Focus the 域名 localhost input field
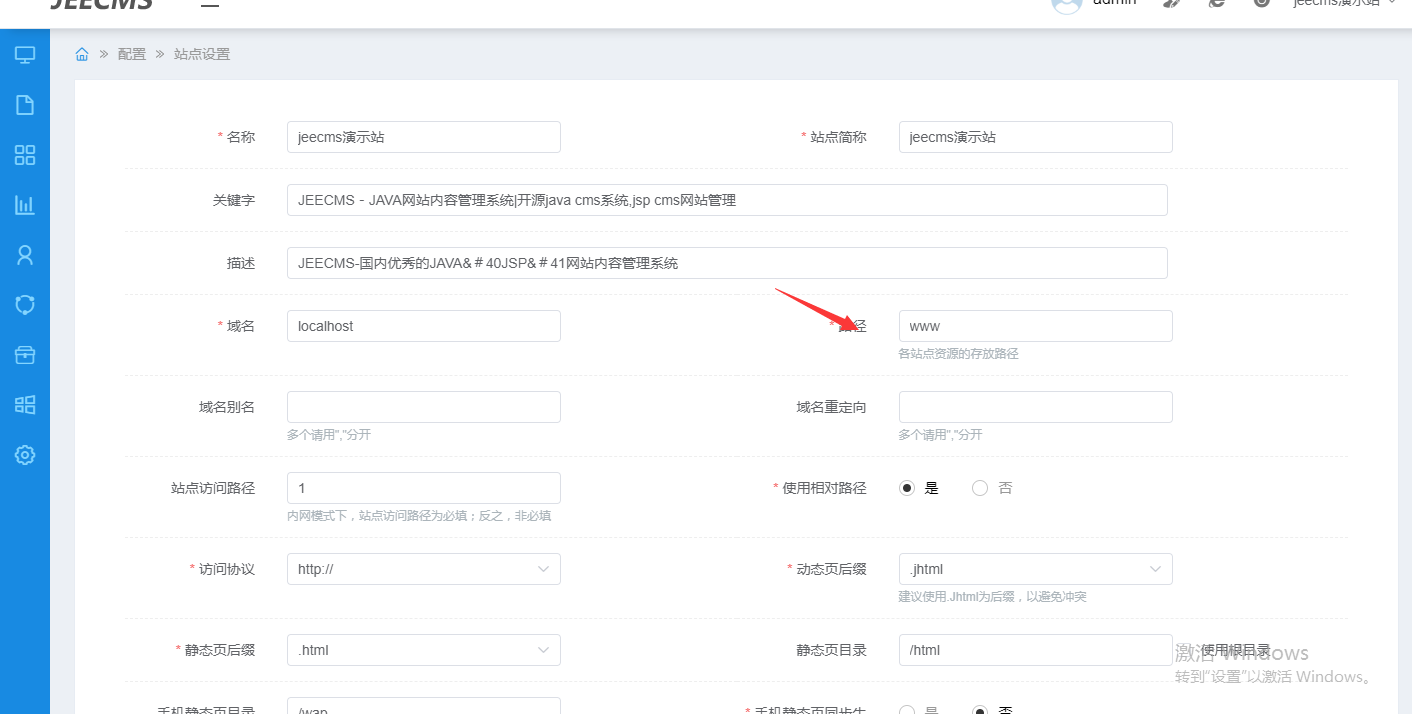 424,326
